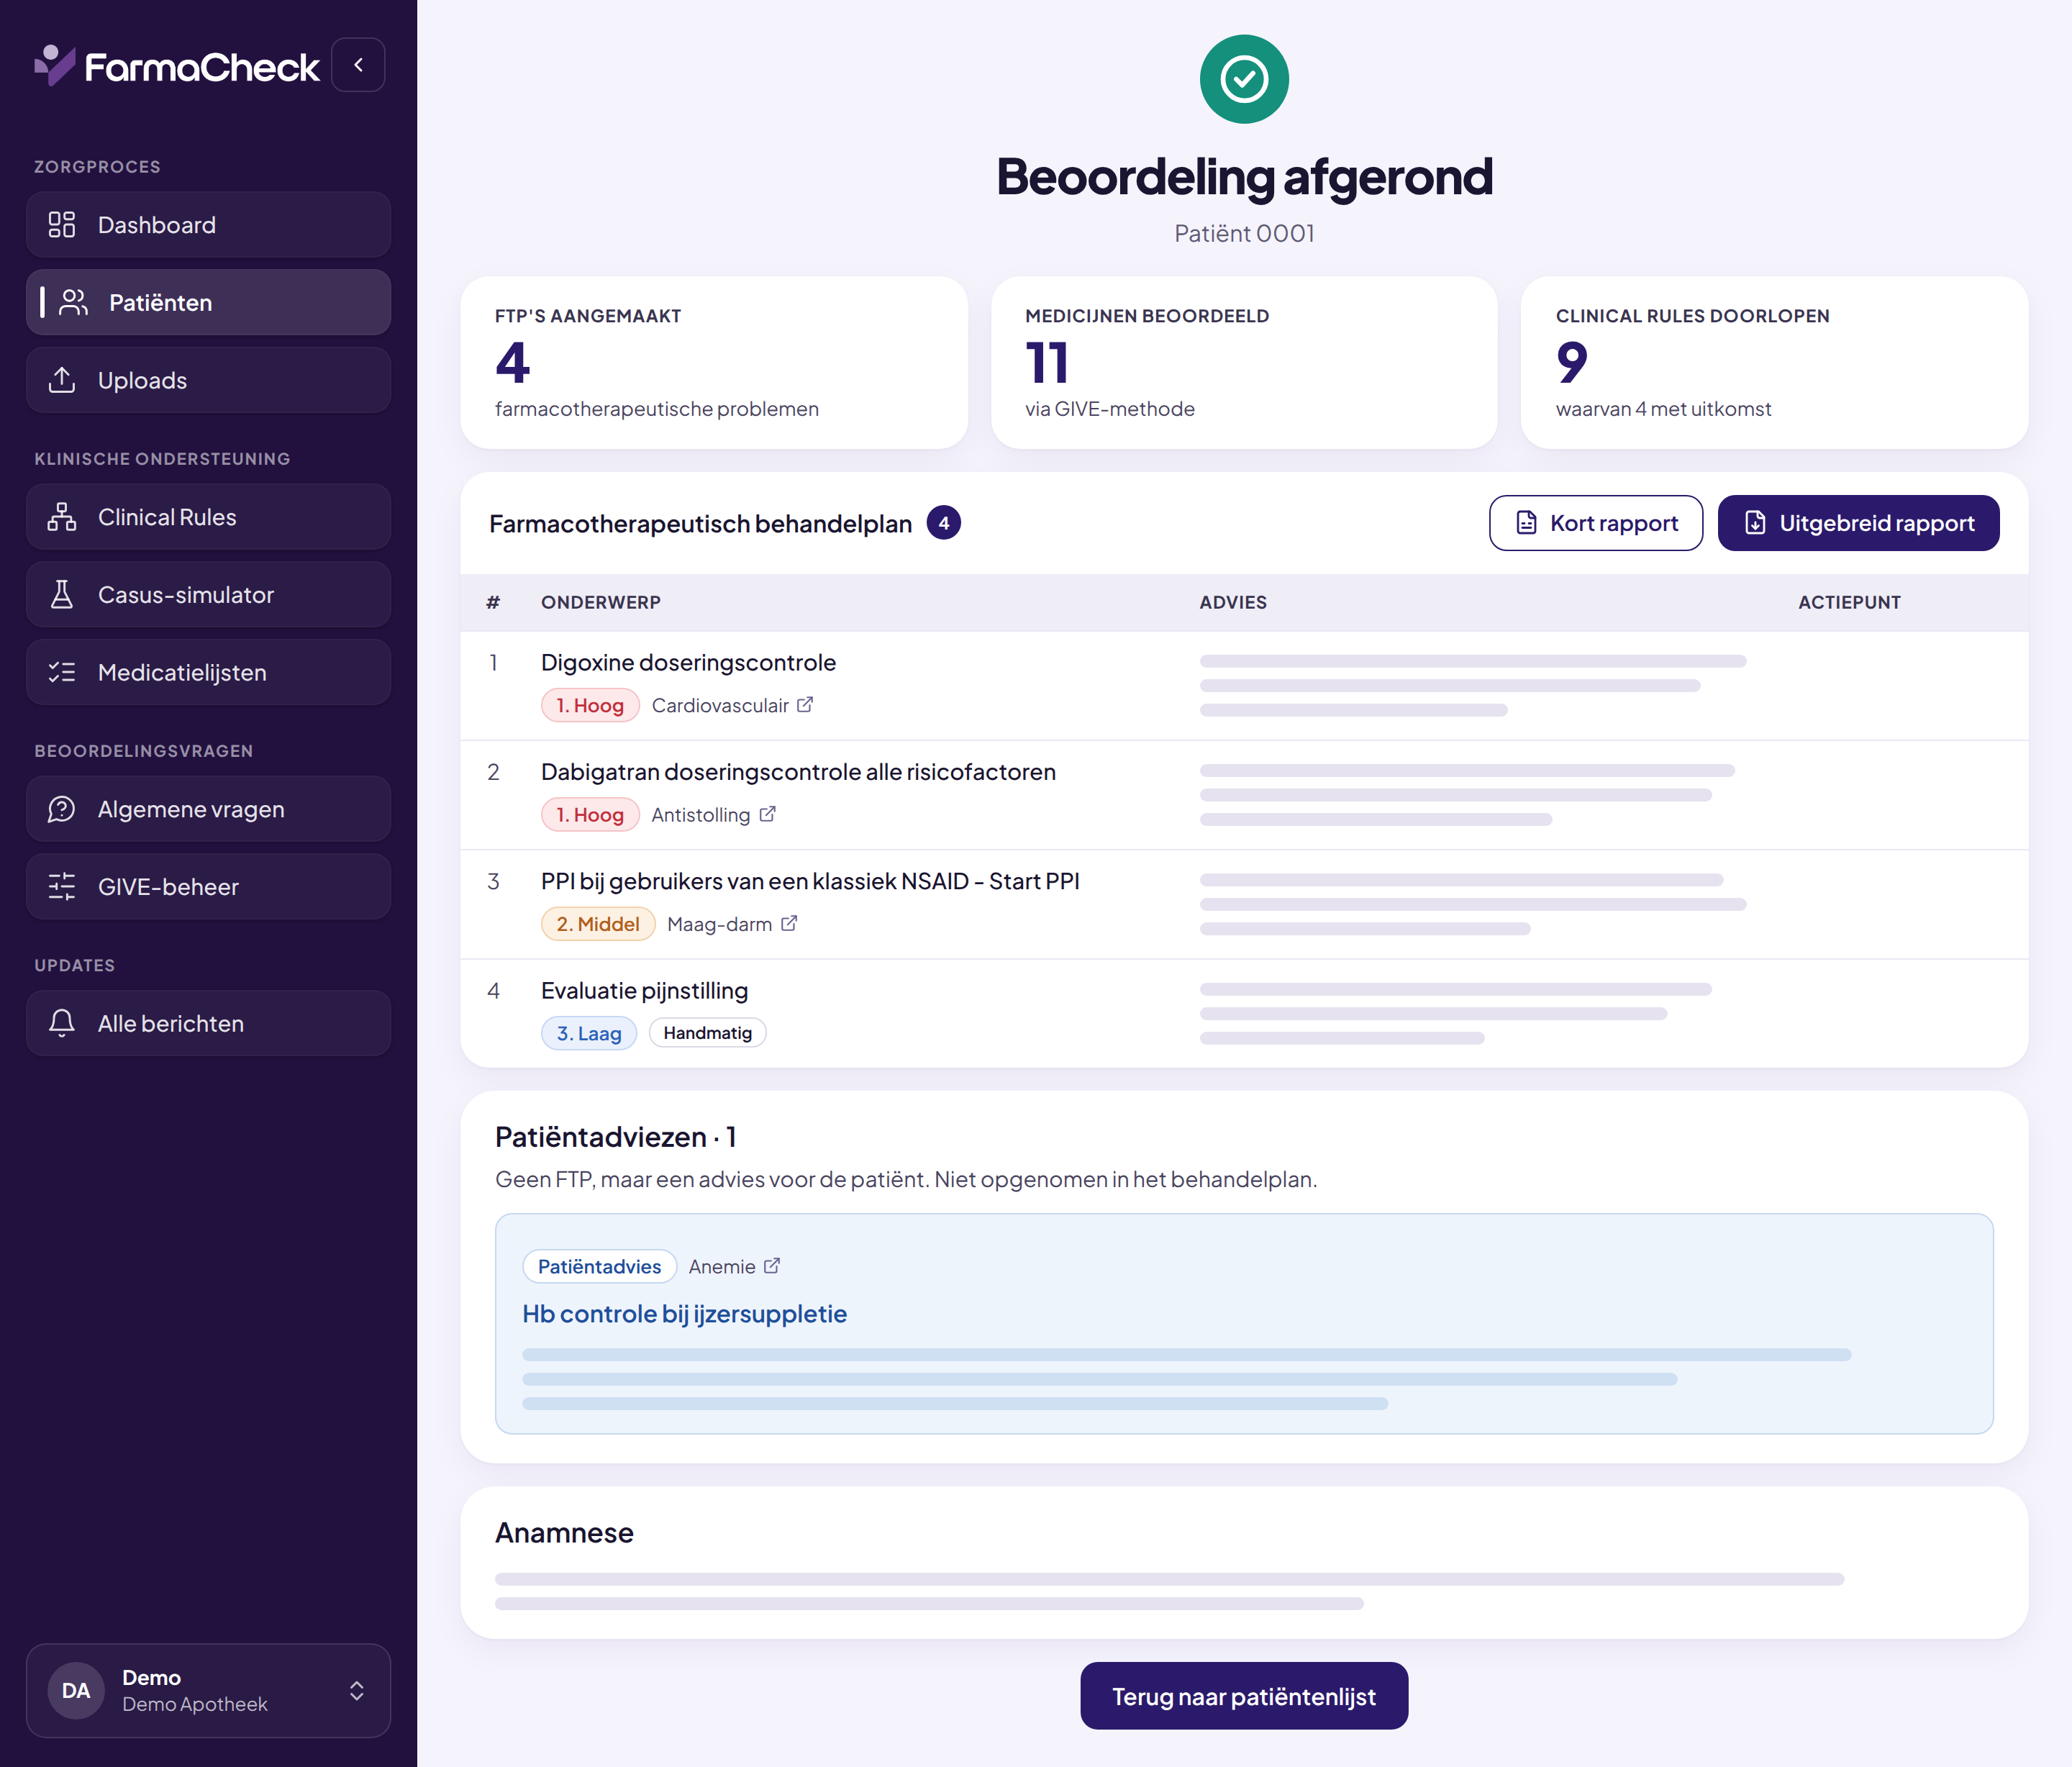Select Medicatielijsten in the sidebar
Screen dimensions: 2072x1767
208,672
